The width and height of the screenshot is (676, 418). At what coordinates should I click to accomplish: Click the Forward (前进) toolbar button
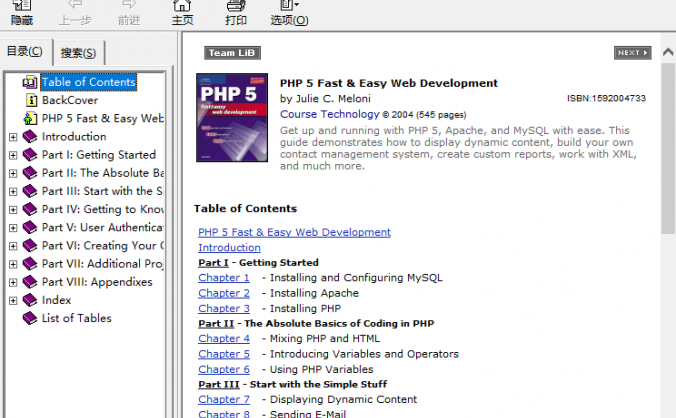[128, 13]
